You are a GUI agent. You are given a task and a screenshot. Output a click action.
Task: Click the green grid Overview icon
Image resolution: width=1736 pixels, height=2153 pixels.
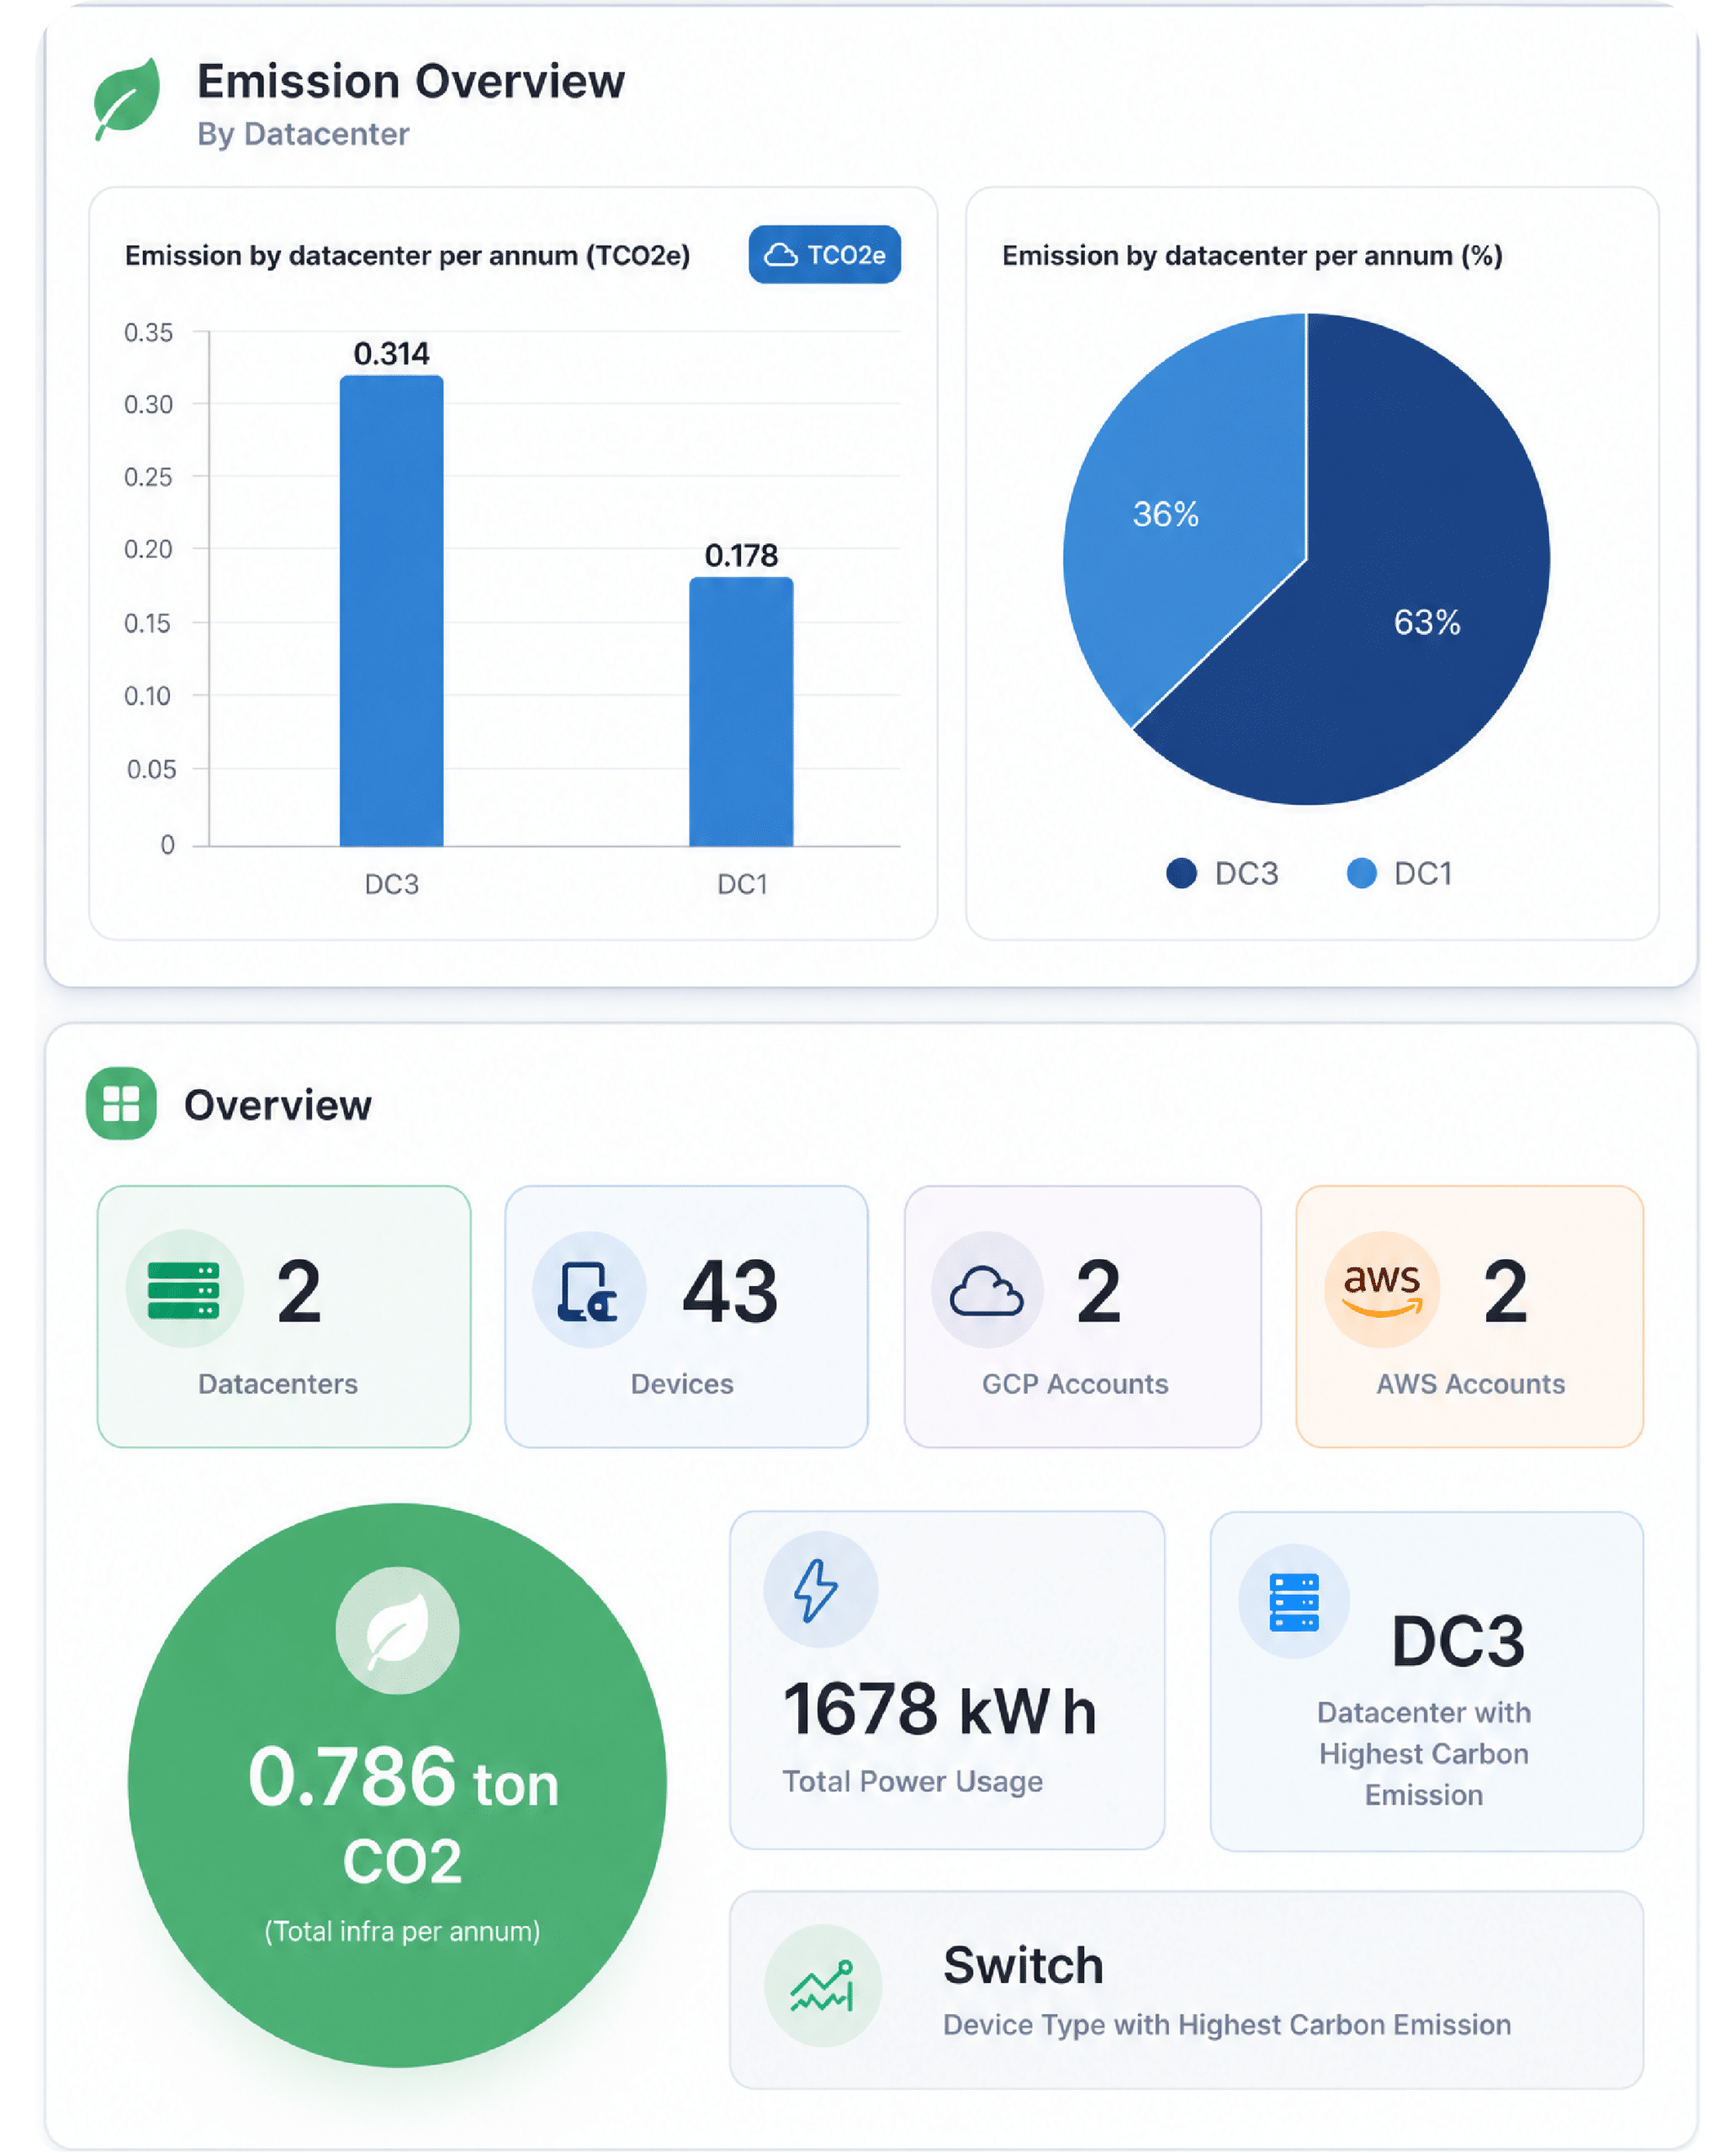[121, 1103]
